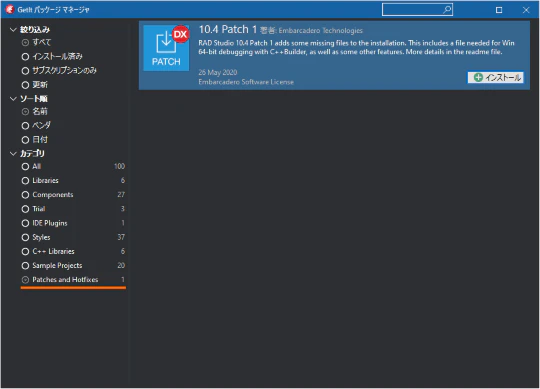The height and width of the screenshot is (389, 540).
Task: Click the 26 May 2020 date
Action: [218, 72]
